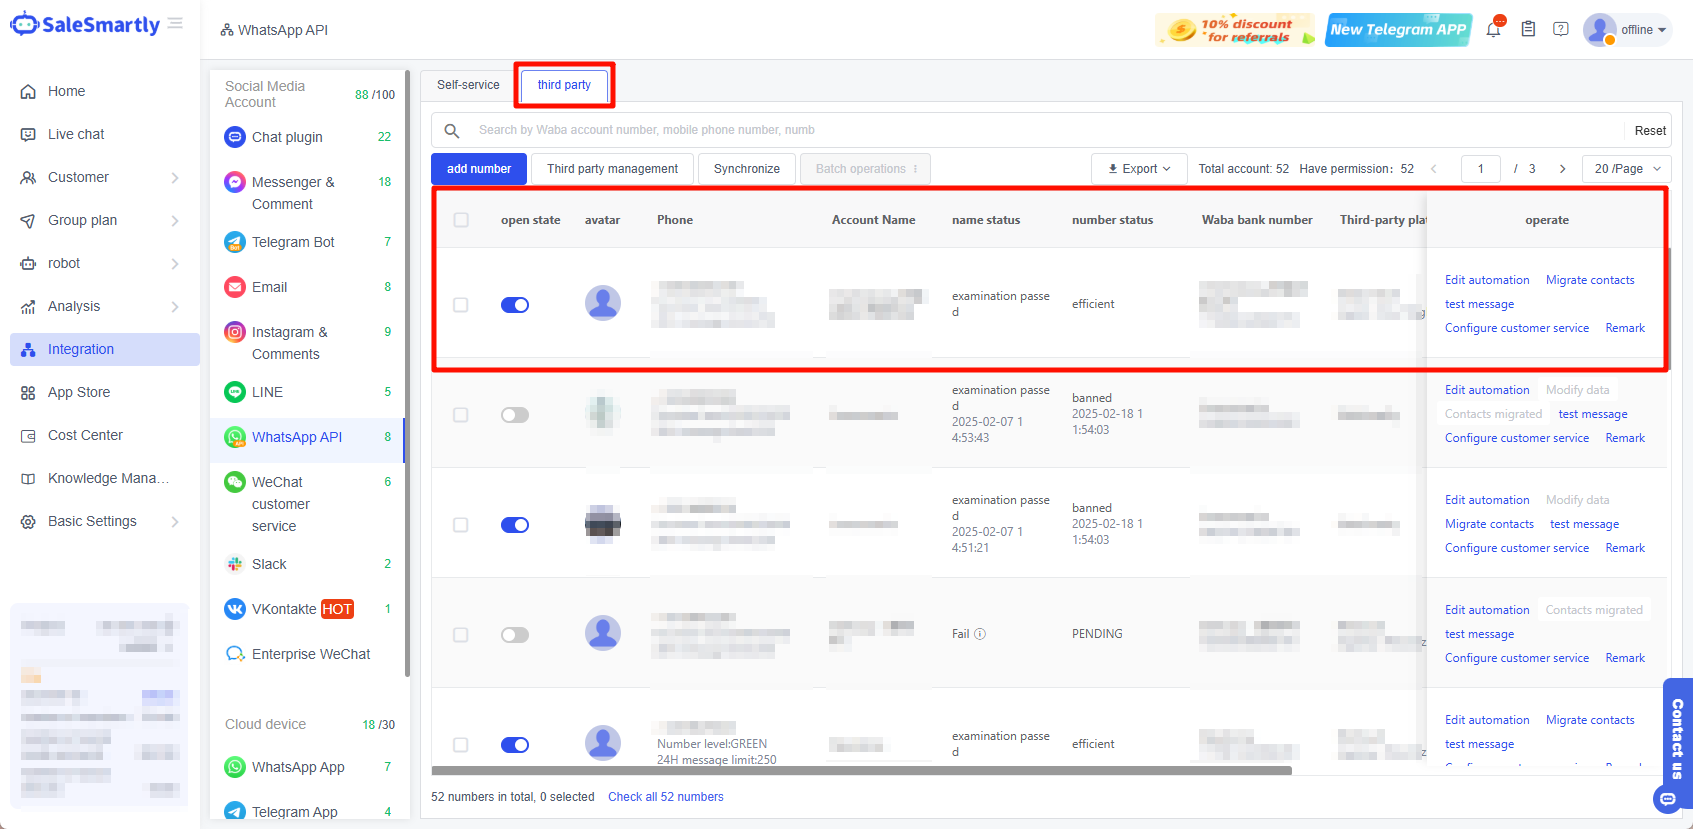The width and height of the screenshot is (1693, 829).
Task: Open the Slack channel list
Action: tap(269, 564)
